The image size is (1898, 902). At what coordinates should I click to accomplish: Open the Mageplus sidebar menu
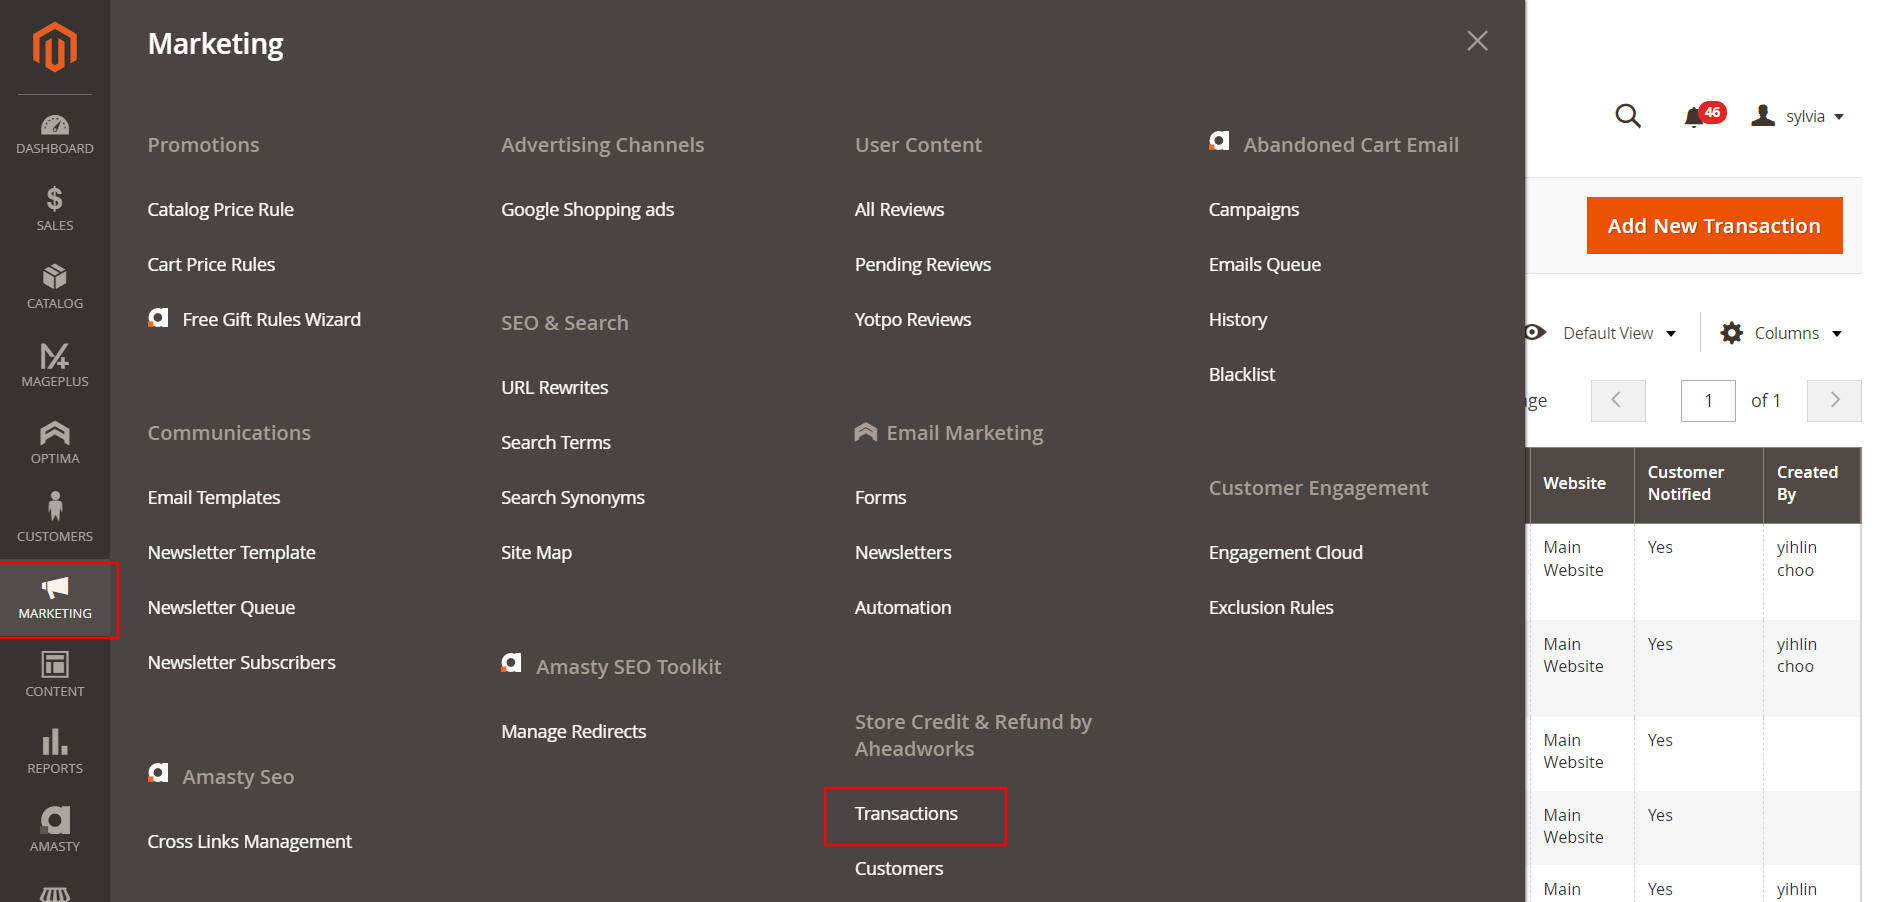(55, 365)
